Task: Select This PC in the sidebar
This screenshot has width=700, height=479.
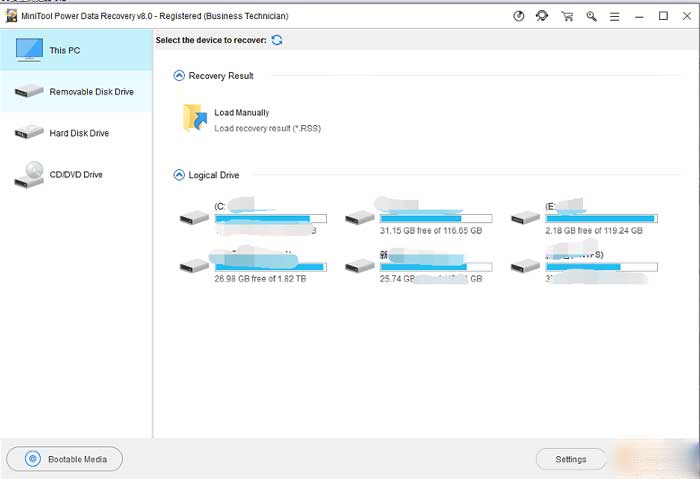Action: click(x=76, y=50)
